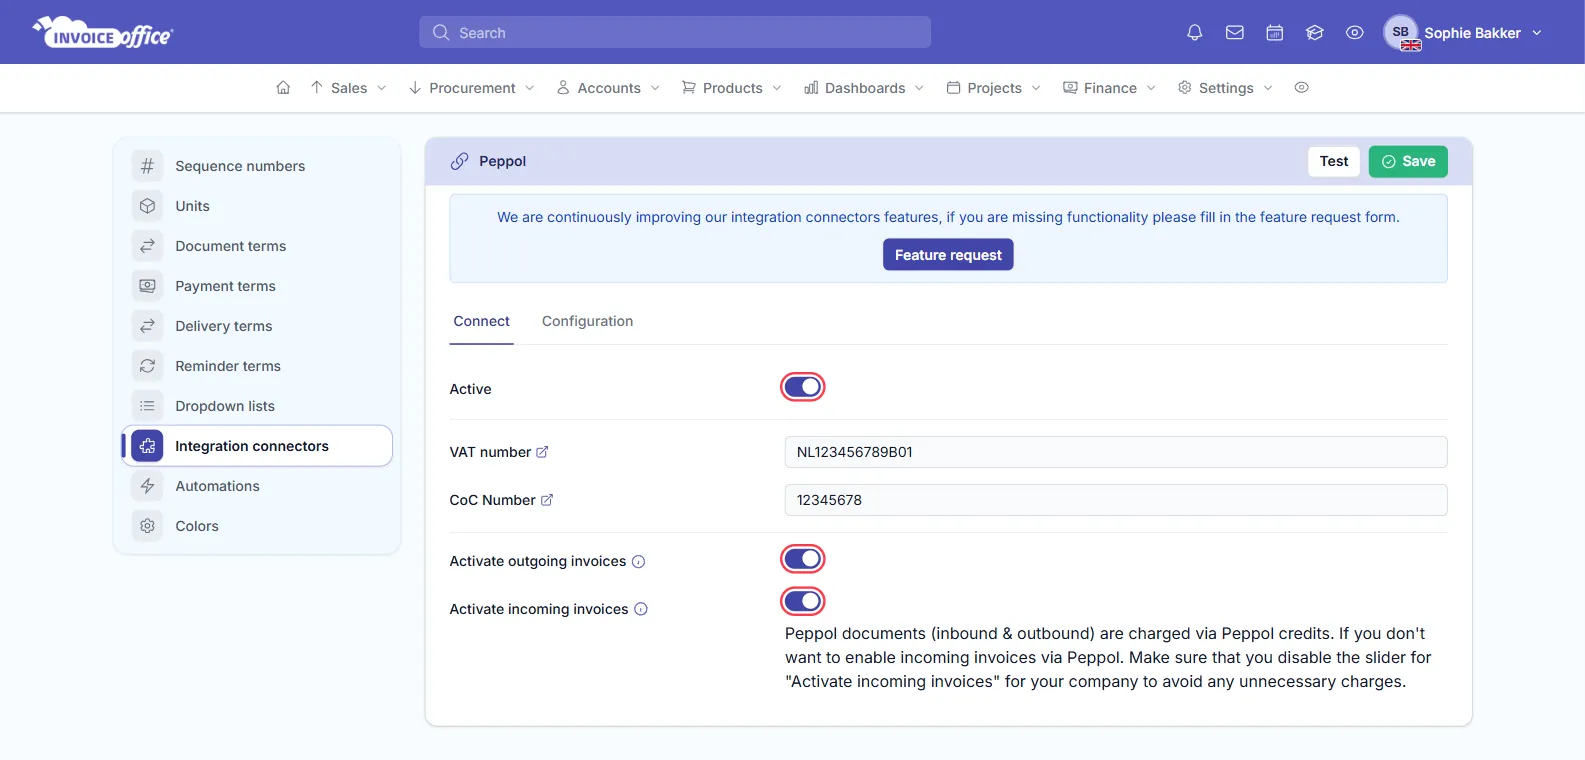Click the VAT number input field

1116,452
